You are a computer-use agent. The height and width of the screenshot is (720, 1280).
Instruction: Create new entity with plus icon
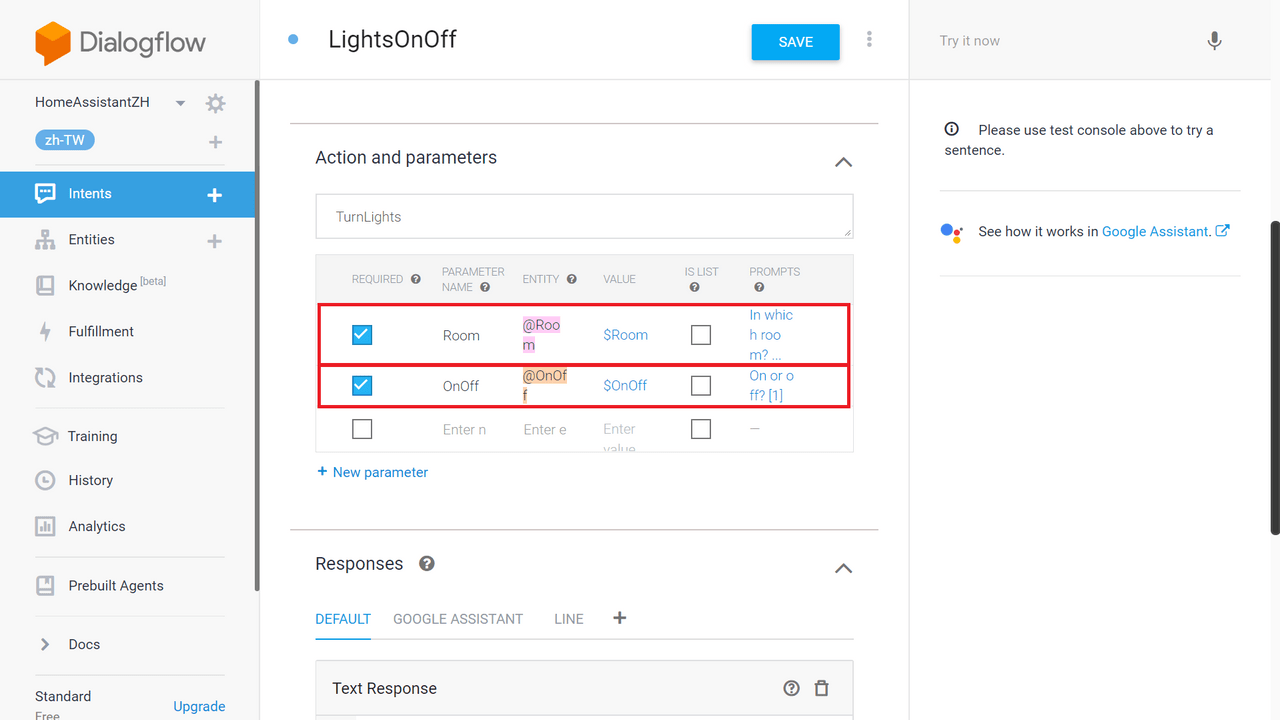[x=214, y=241]
